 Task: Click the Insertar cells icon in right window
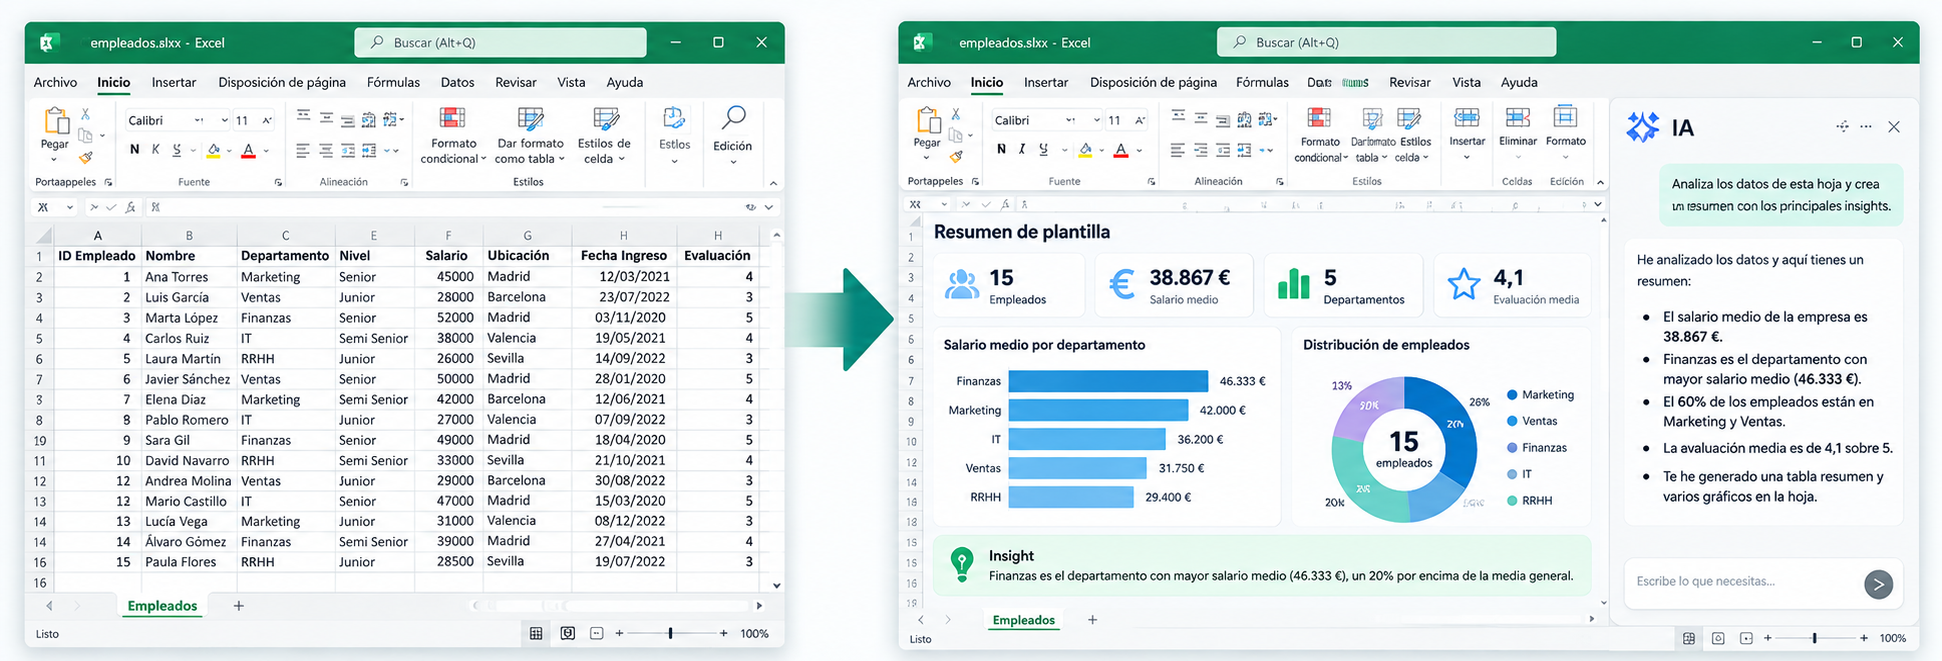[x=1467, y=119]
